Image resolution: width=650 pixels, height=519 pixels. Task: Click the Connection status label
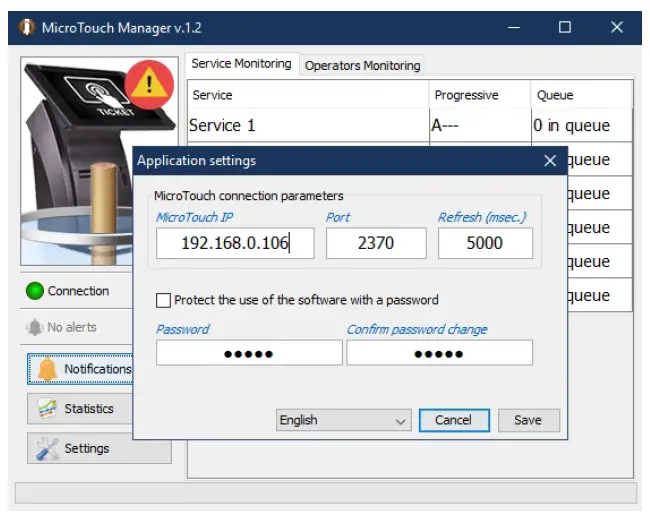click(x=78, y=291)
